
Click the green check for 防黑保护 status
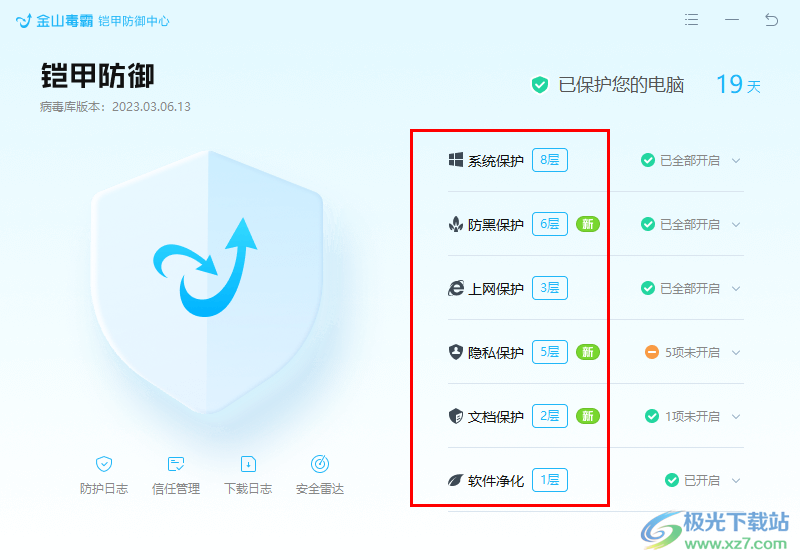(x=648, y=224)
